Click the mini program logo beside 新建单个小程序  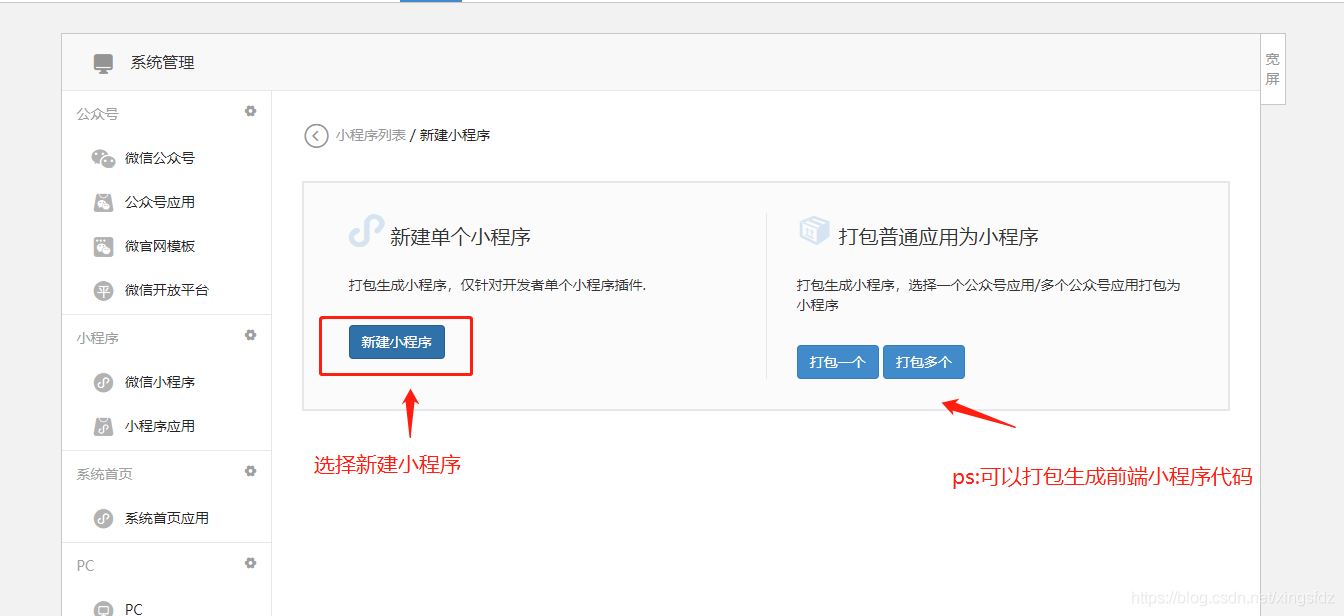pos(366,232)
